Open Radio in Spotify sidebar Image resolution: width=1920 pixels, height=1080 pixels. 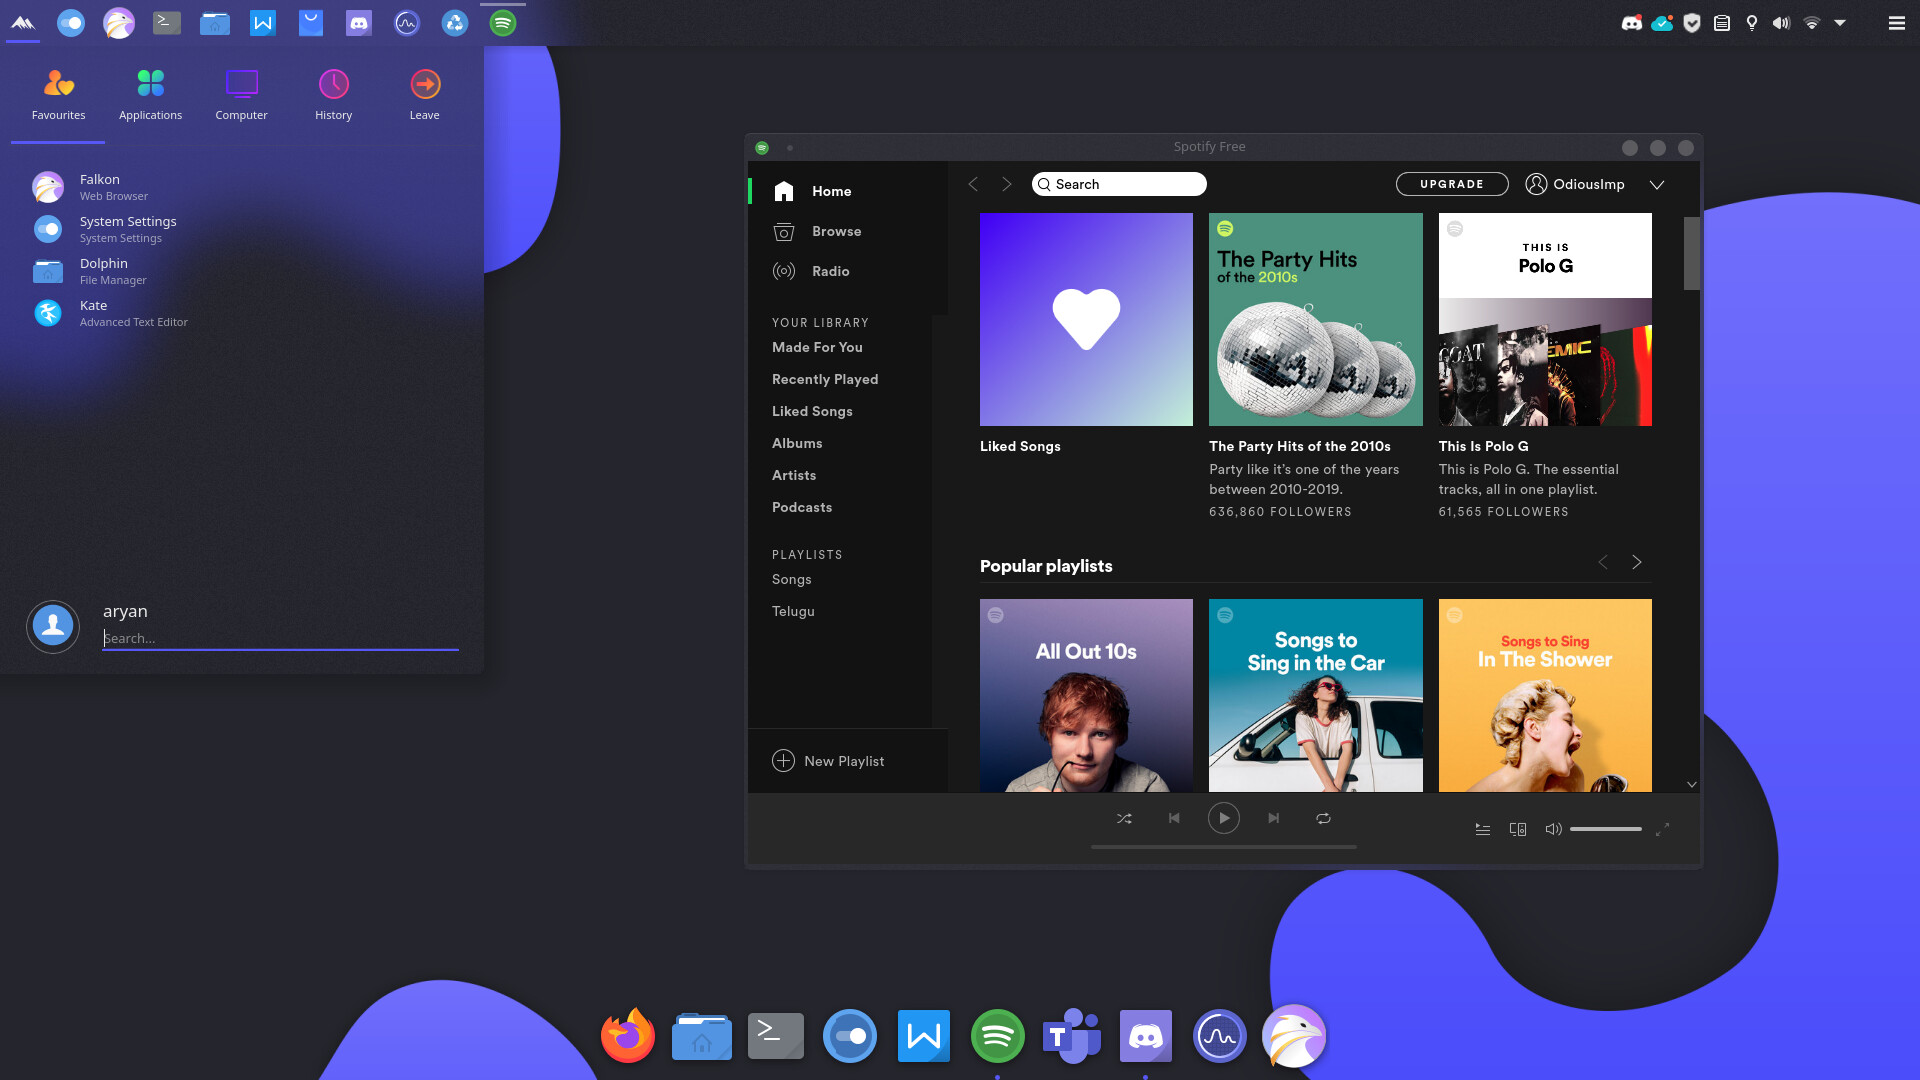point(830,271)
